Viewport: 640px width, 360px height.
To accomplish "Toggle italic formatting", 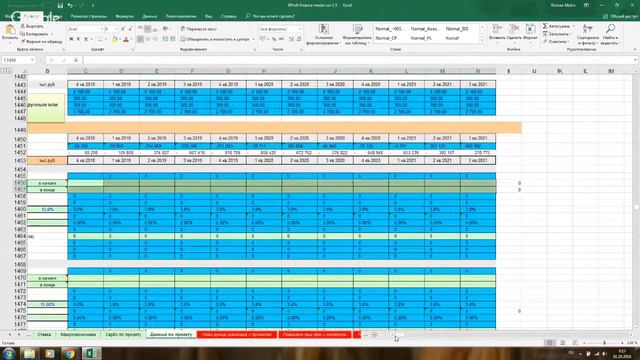I will click(x=78, y=39).
